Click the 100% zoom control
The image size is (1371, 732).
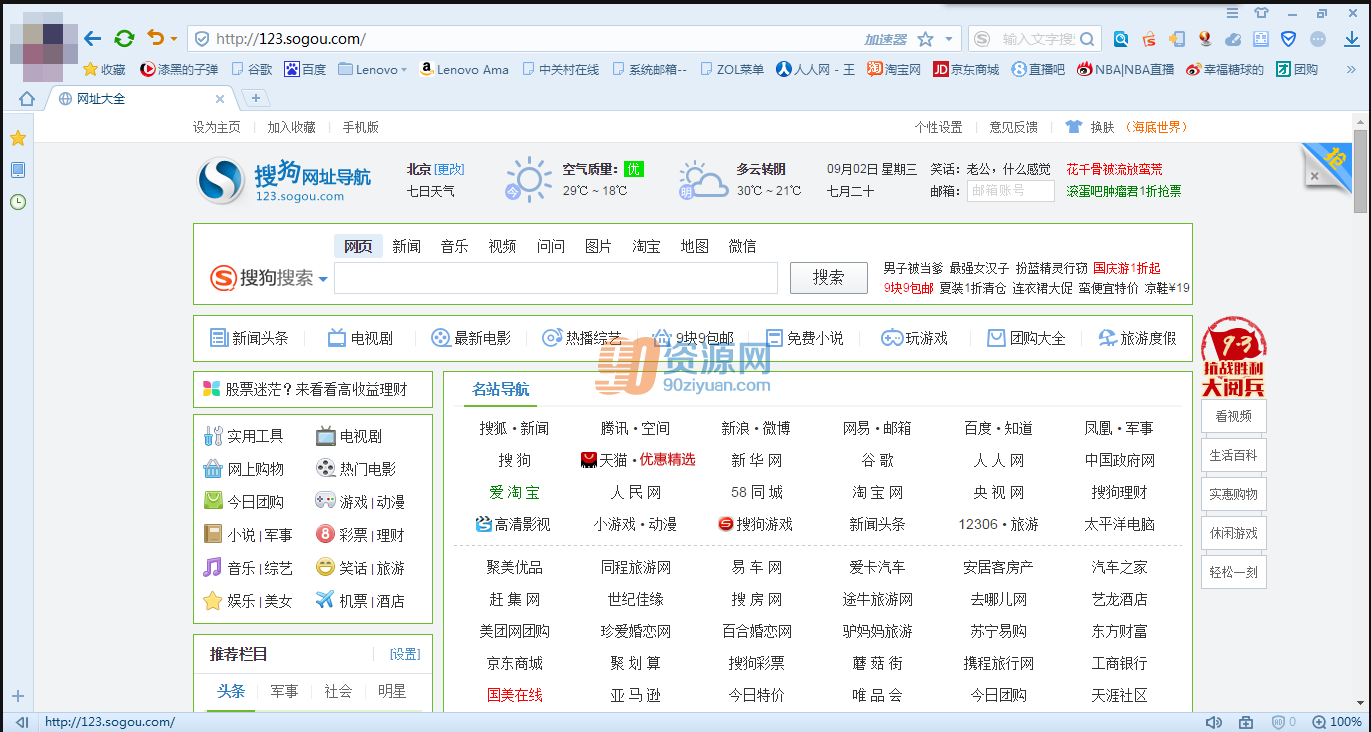pos(1337,722)
